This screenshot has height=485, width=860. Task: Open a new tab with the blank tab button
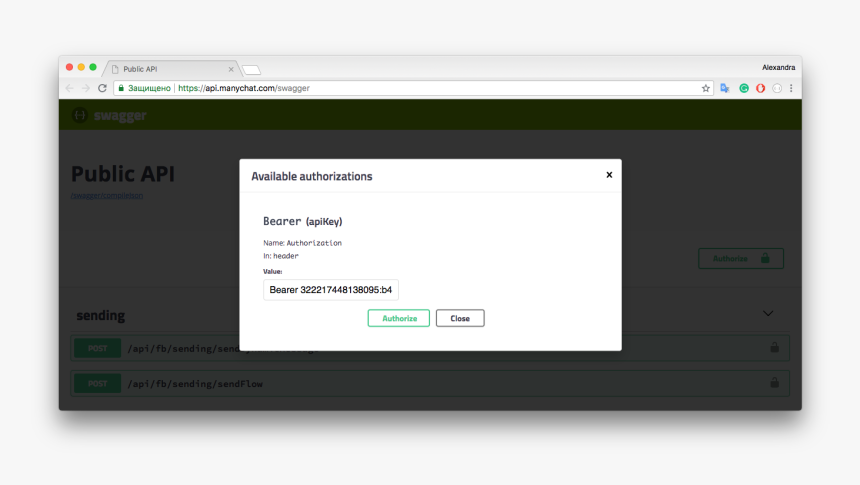251,69
